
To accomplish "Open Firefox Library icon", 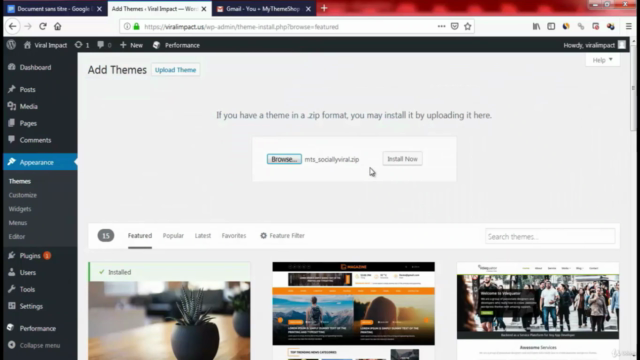I will click(536, 27).
